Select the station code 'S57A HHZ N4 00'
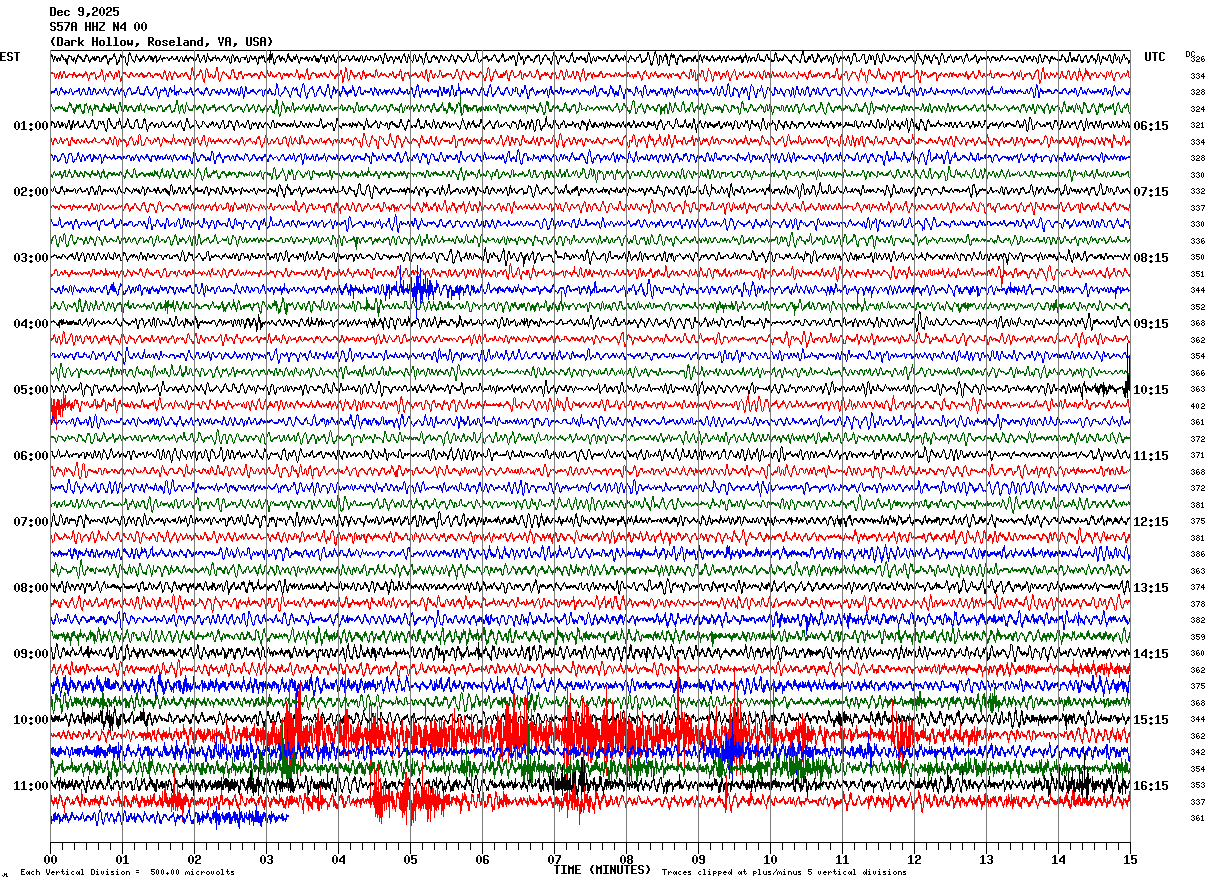 pyautogui.click(x=98, y=27)
